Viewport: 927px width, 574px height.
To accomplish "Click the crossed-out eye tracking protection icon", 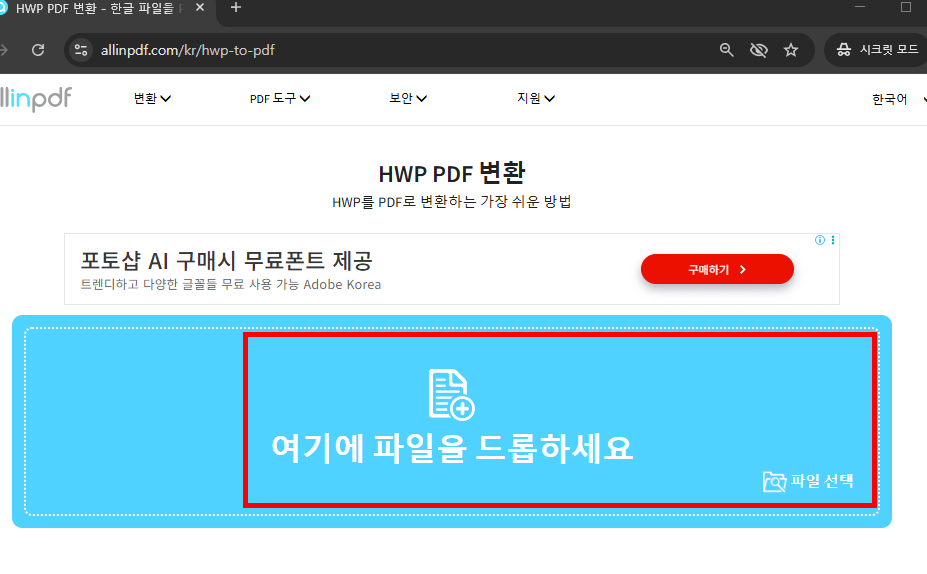I will pos(759,50).
